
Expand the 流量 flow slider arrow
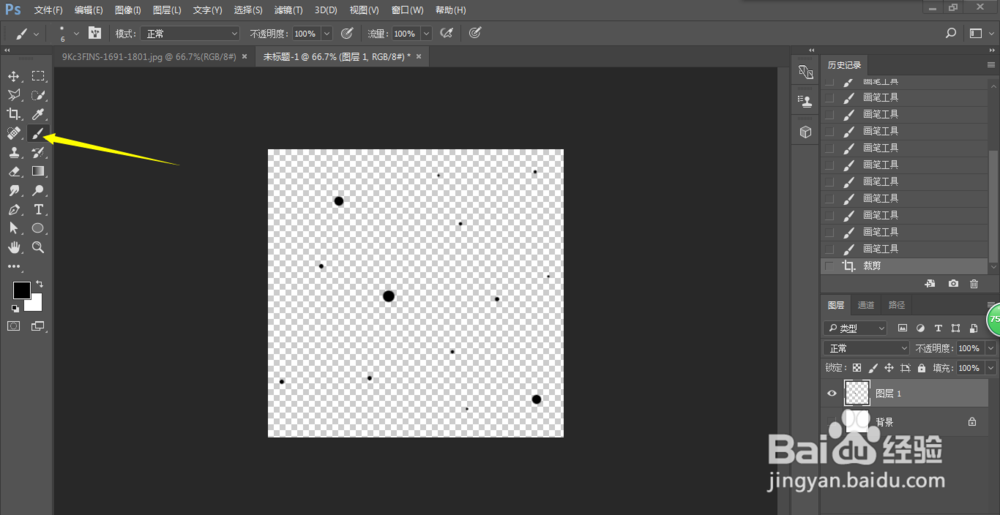tap(426, 33)
